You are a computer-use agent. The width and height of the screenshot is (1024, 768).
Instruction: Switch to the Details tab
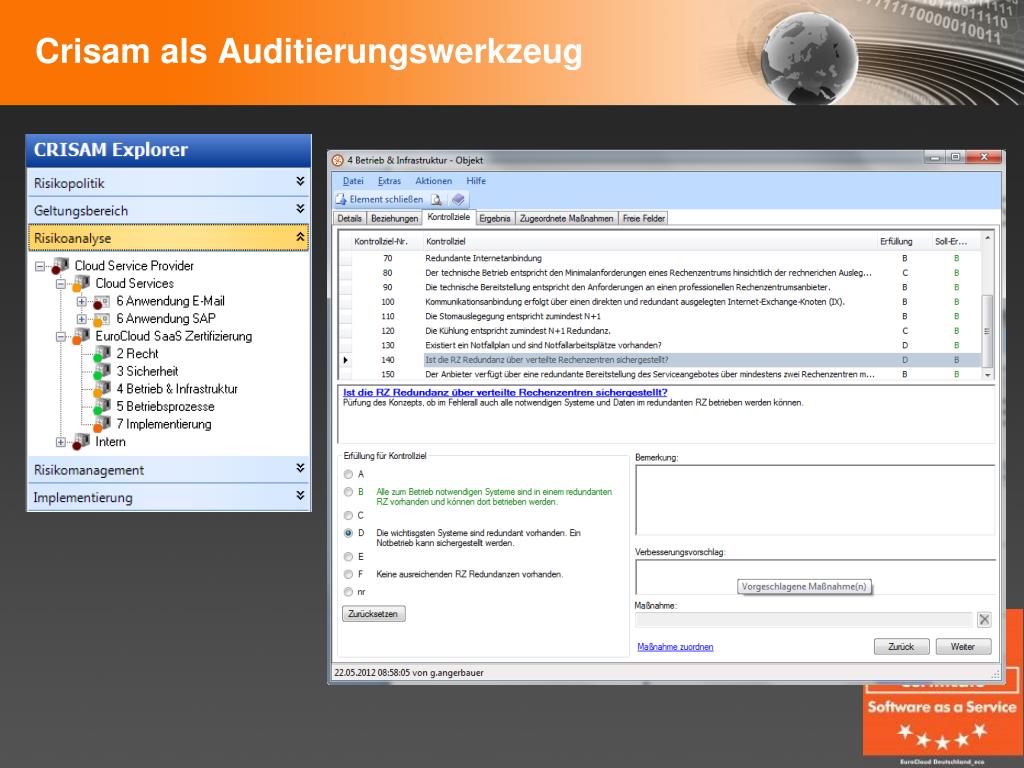tap(349, 218)
